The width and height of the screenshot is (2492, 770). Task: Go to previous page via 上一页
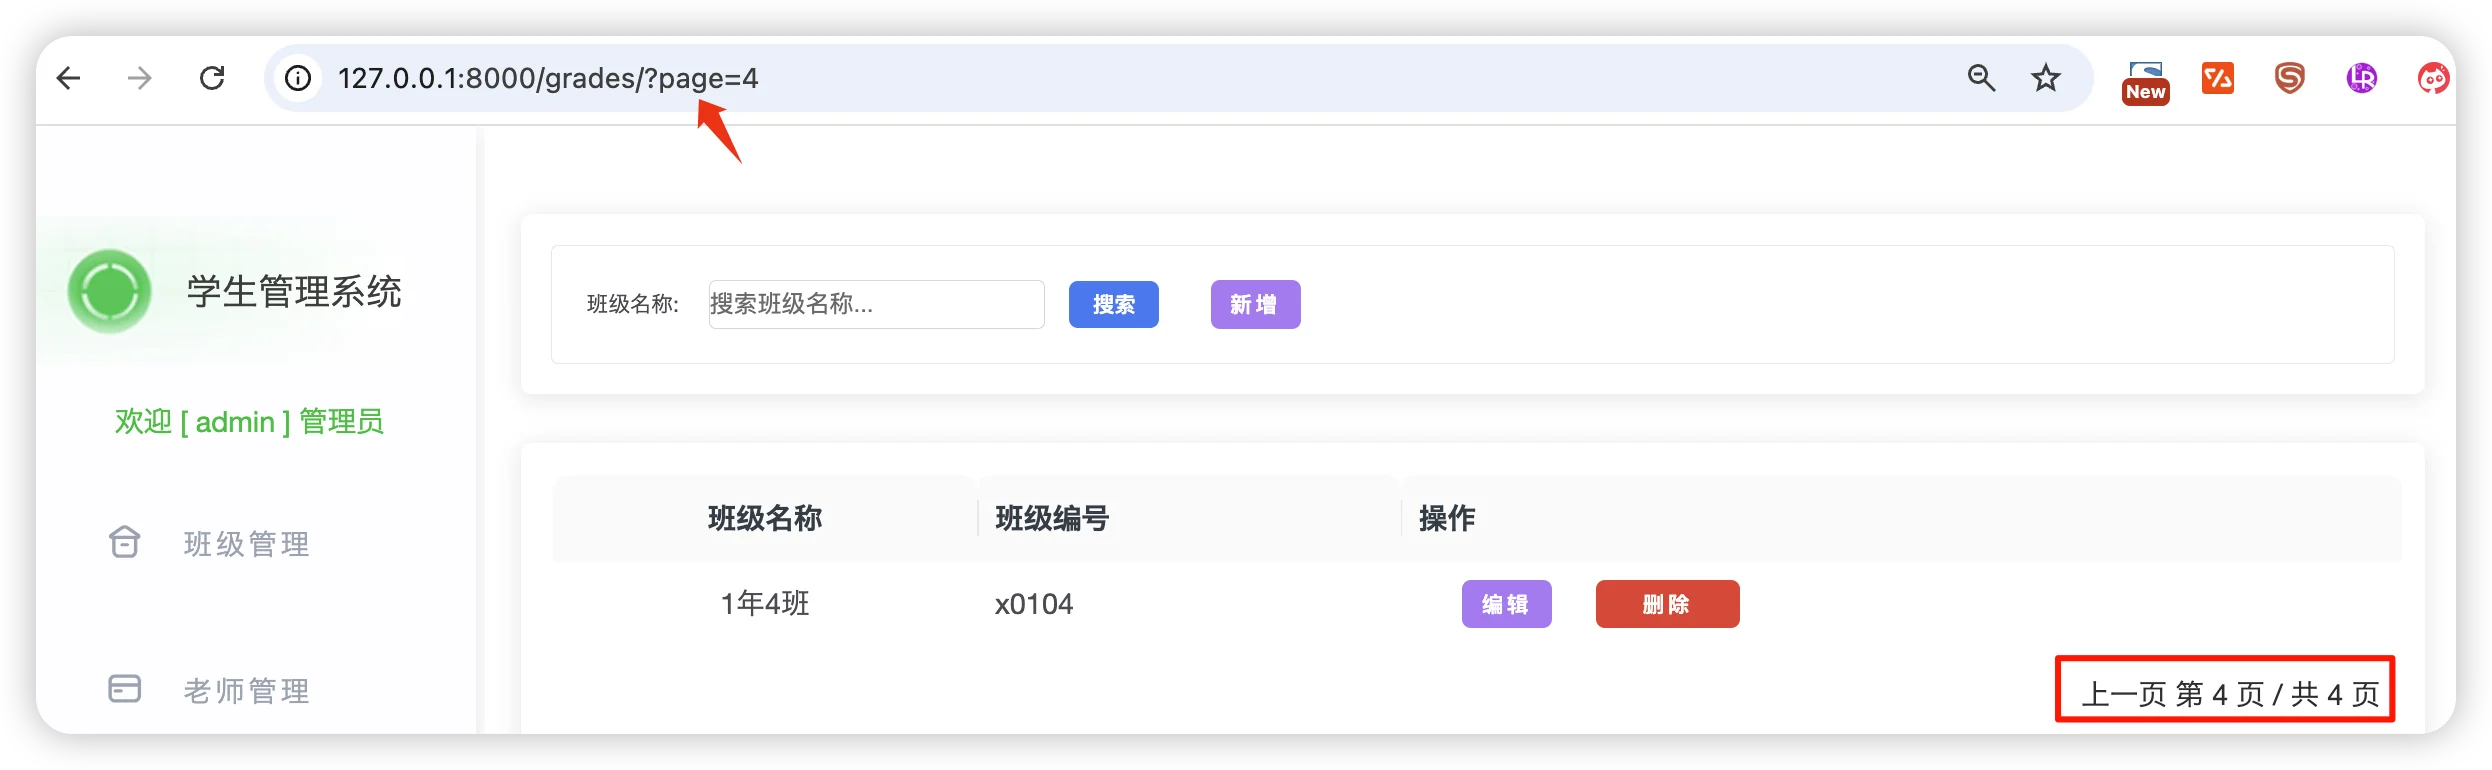(2123, 694)
